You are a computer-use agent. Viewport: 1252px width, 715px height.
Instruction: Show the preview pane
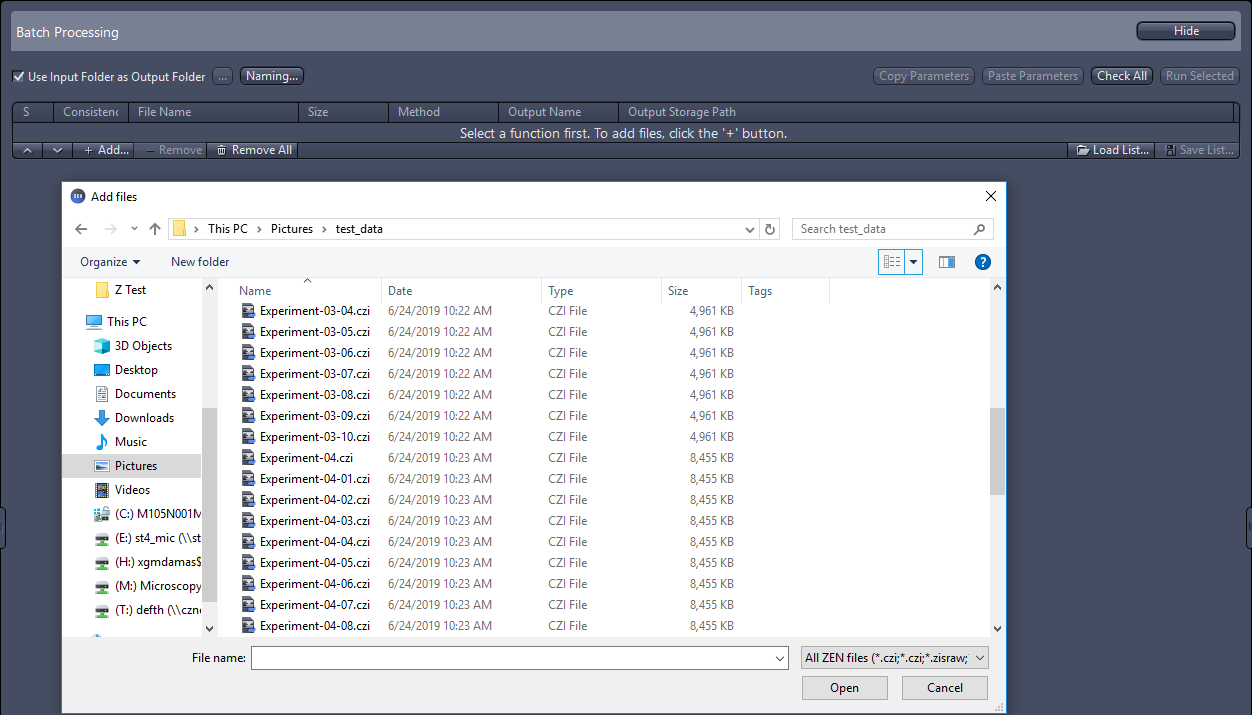pyautogui.click(x=947, y=262)
